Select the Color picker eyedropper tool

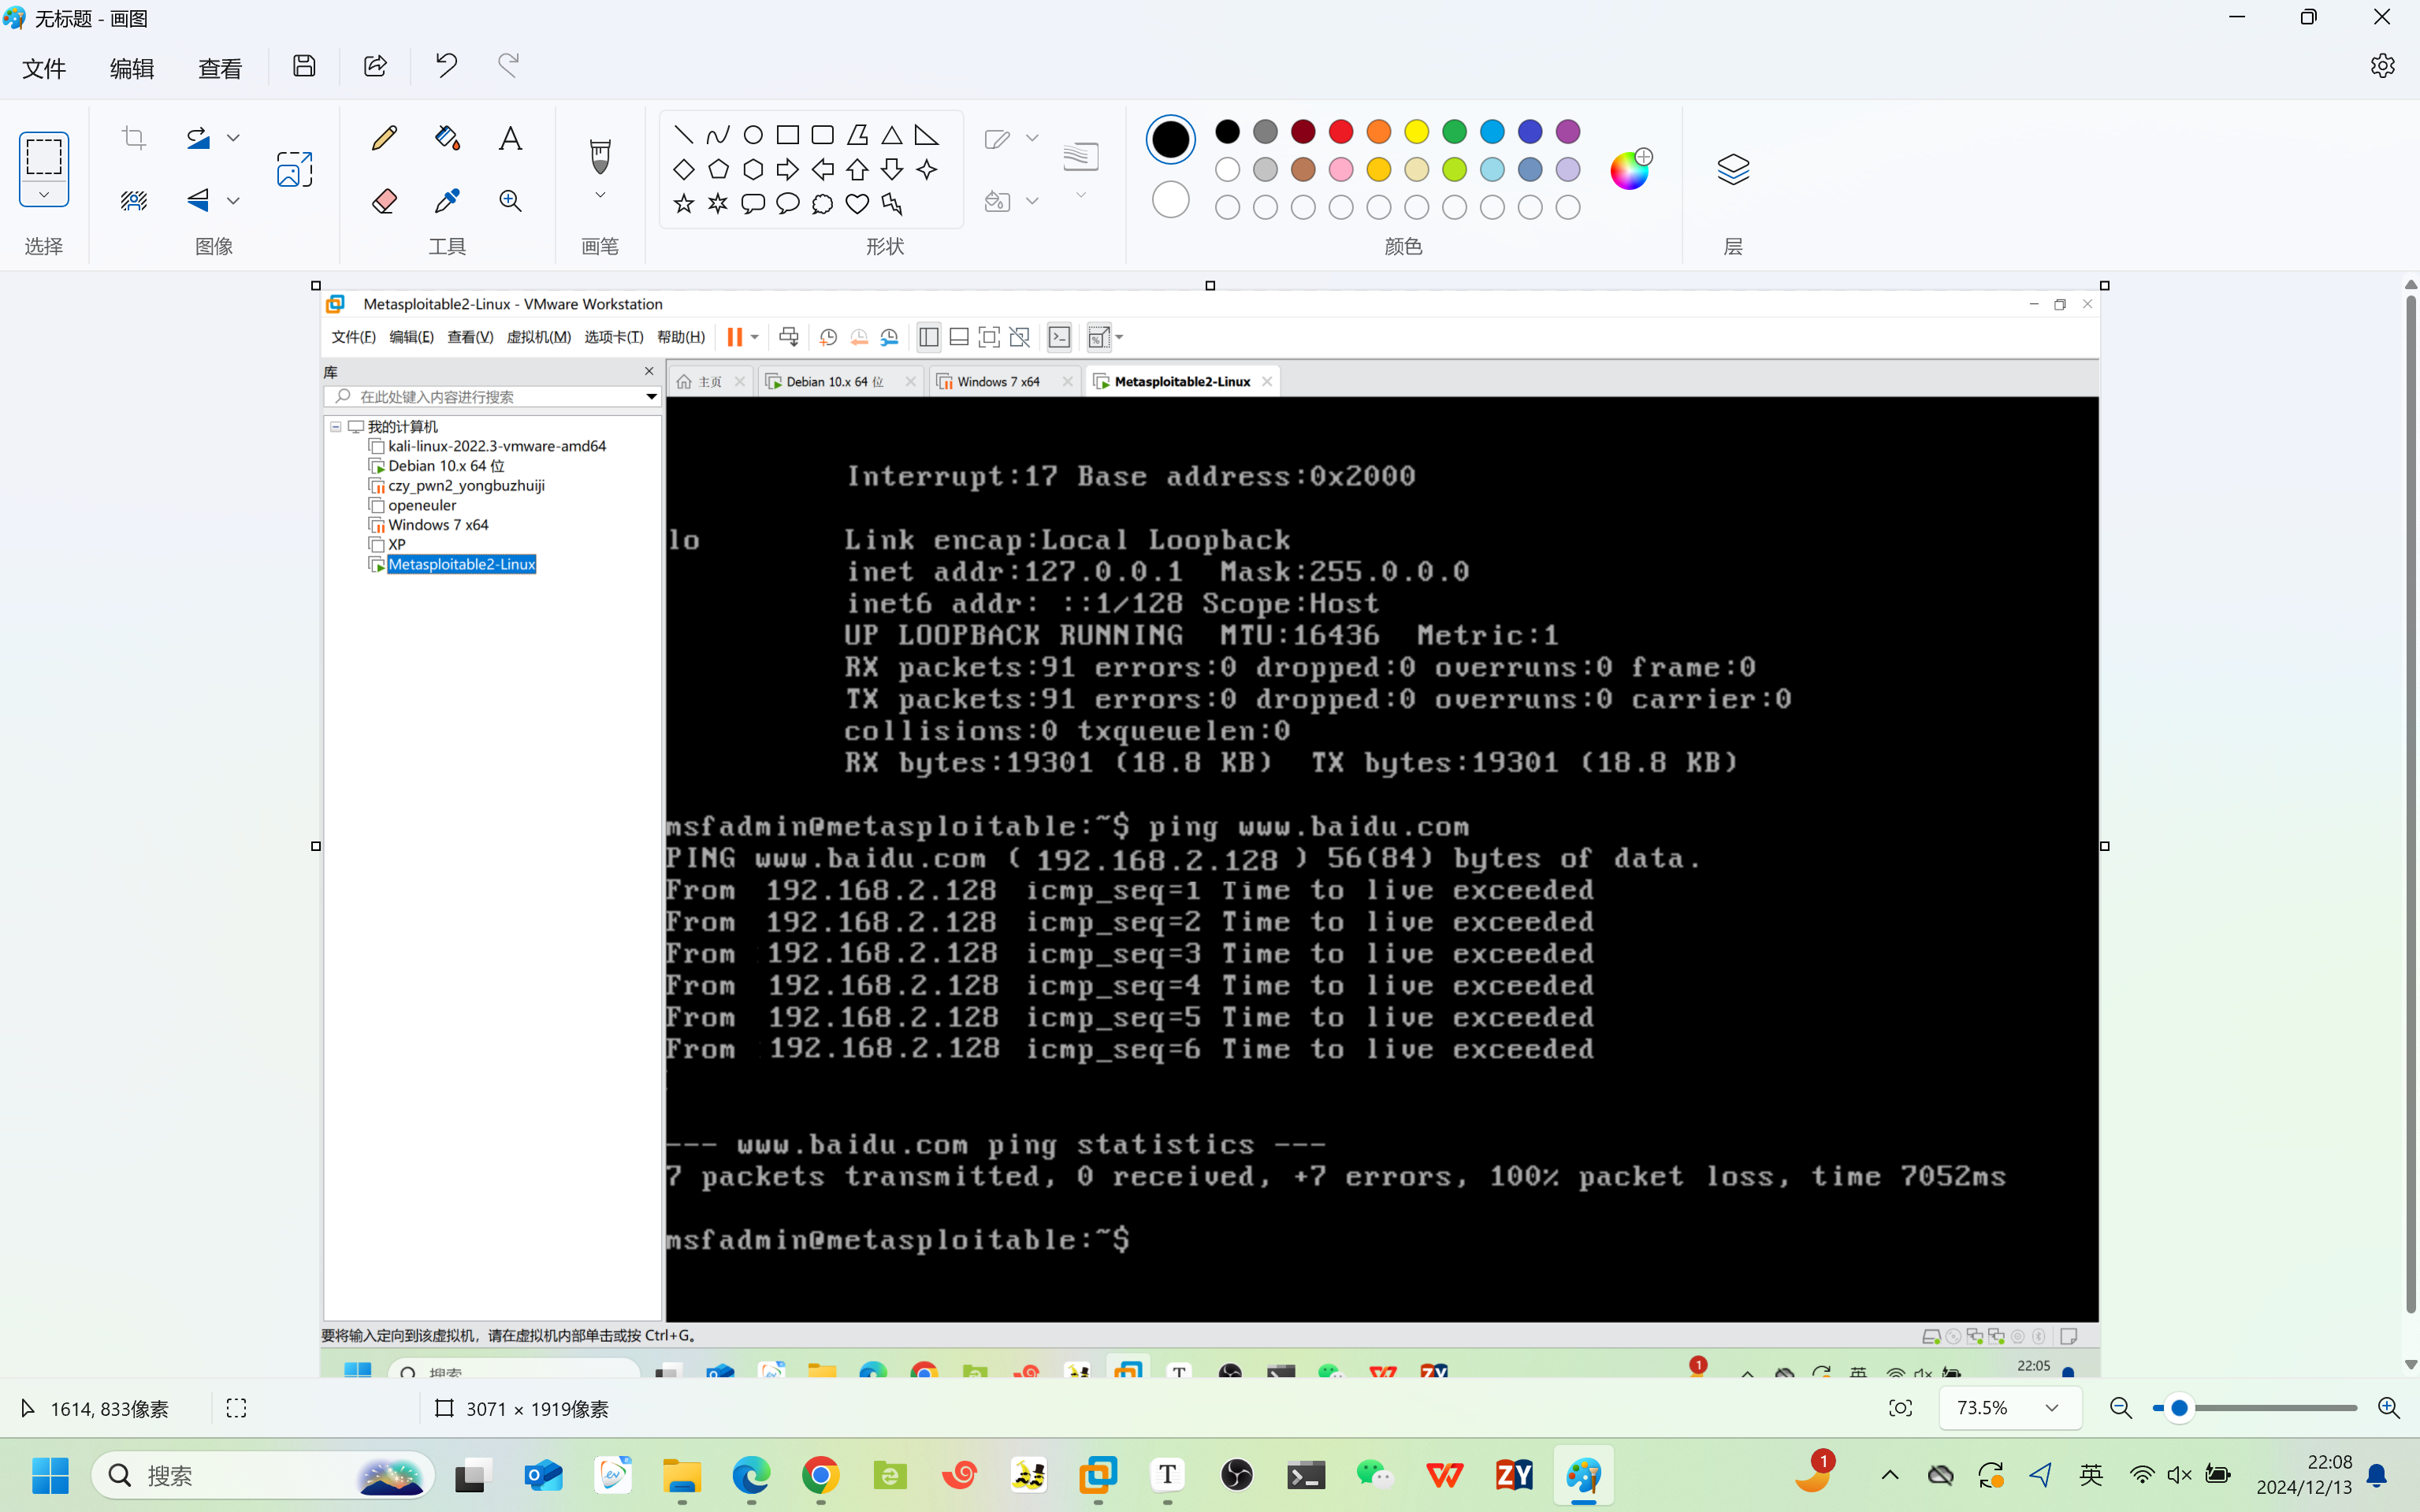[x=447, y=201]
